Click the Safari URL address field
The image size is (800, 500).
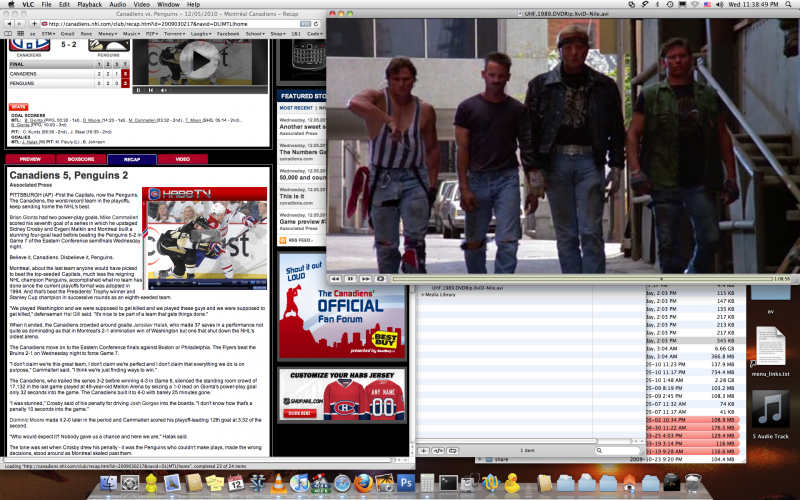(x=171, y=23)
